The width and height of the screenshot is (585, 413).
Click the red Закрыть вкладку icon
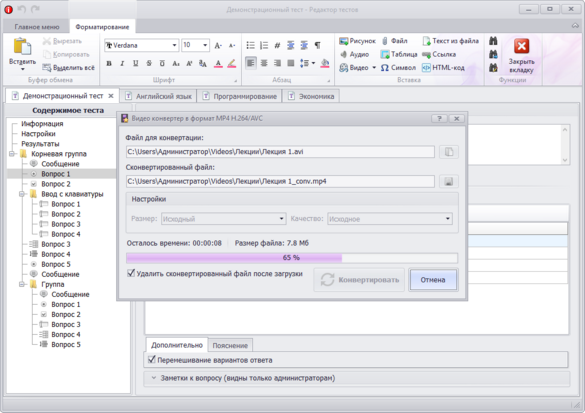[x=521, y=46]
